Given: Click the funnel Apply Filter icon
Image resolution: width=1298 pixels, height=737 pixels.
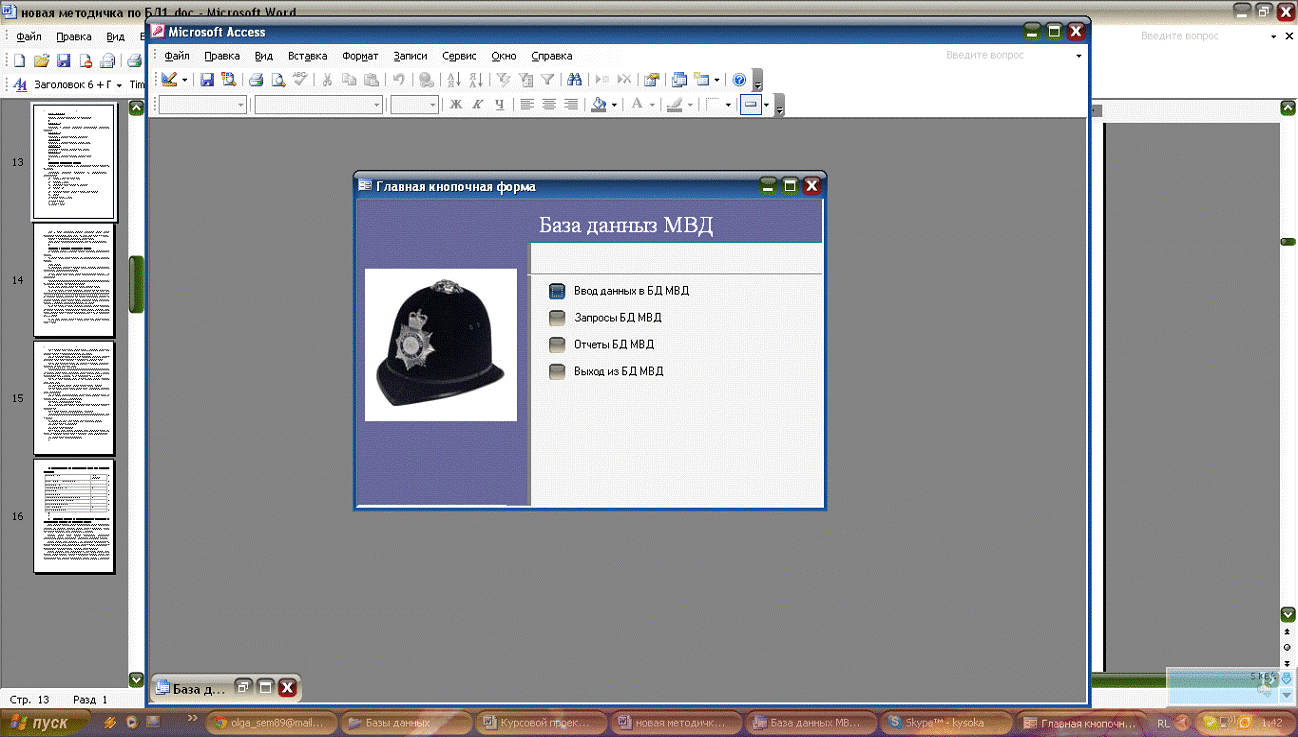Looking at the screenshot, I should pos(548,80).
